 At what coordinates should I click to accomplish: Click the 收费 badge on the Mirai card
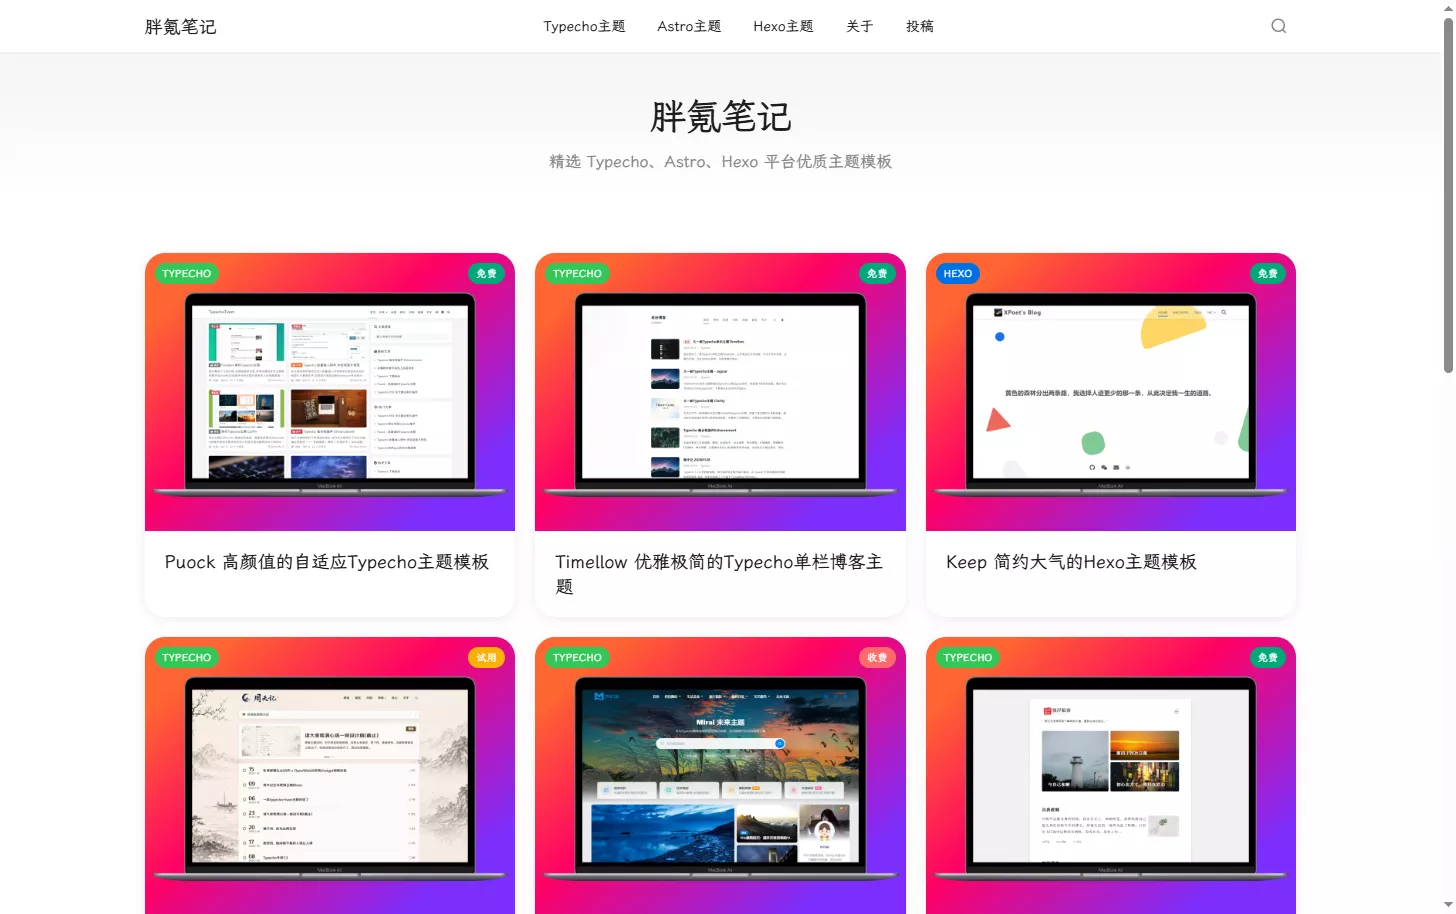click(877, 657)
